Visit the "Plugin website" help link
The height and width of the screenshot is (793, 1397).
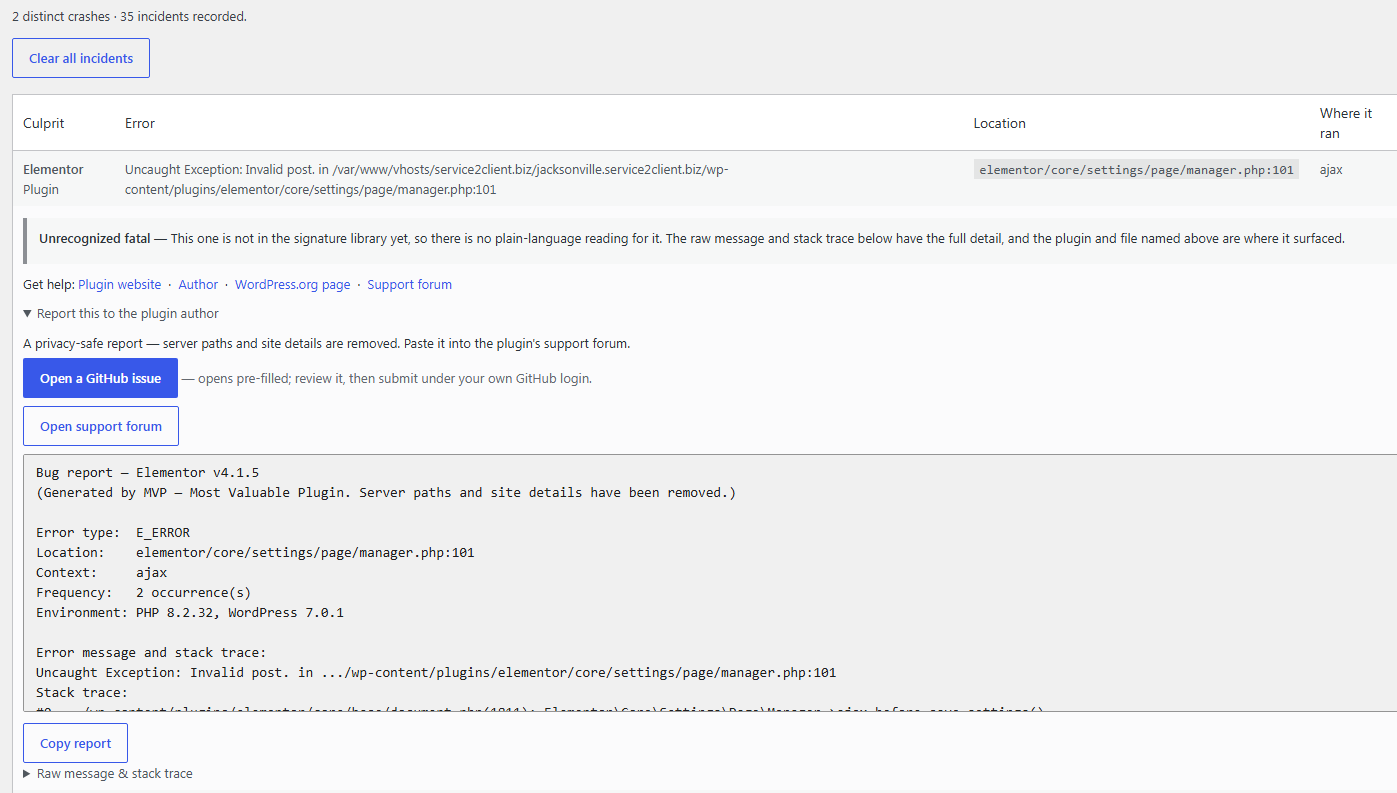pyautogui.click(x=119, y=285)
